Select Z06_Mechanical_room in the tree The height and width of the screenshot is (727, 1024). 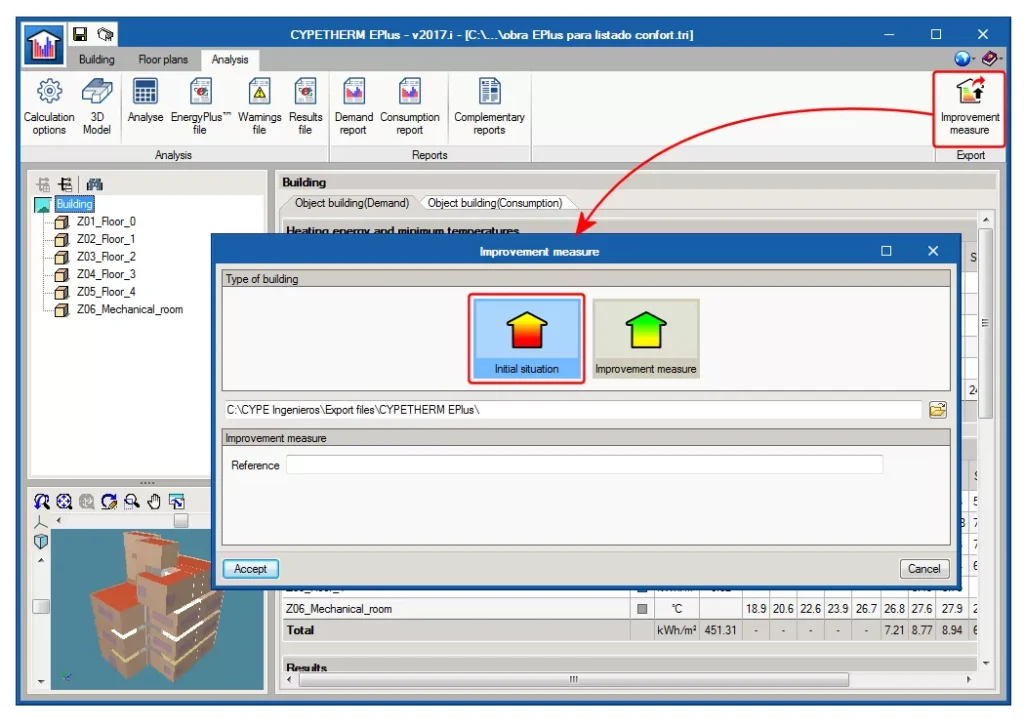[x=129, y=310]
